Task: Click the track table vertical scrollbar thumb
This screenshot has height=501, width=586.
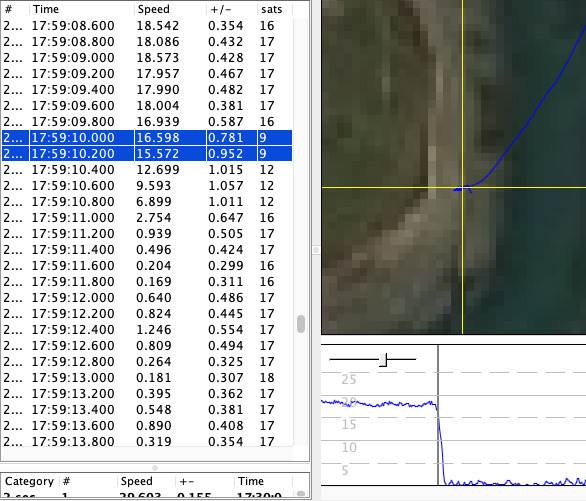Action: click(301, 324)
